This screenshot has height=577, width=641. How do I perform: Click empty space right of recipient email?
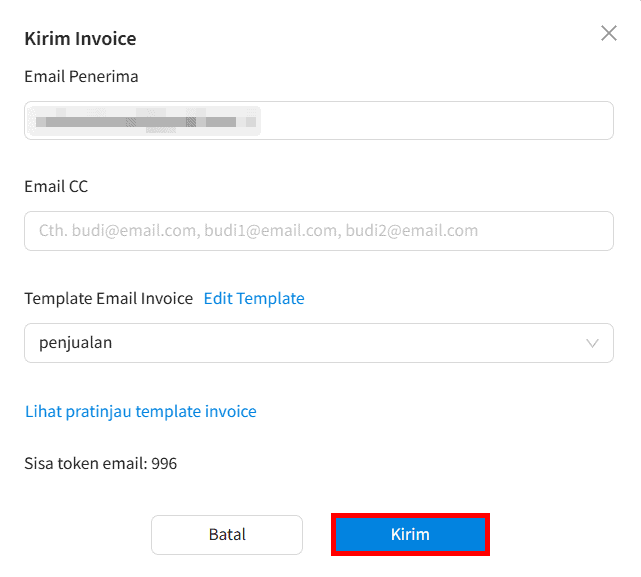pos(440,120)
